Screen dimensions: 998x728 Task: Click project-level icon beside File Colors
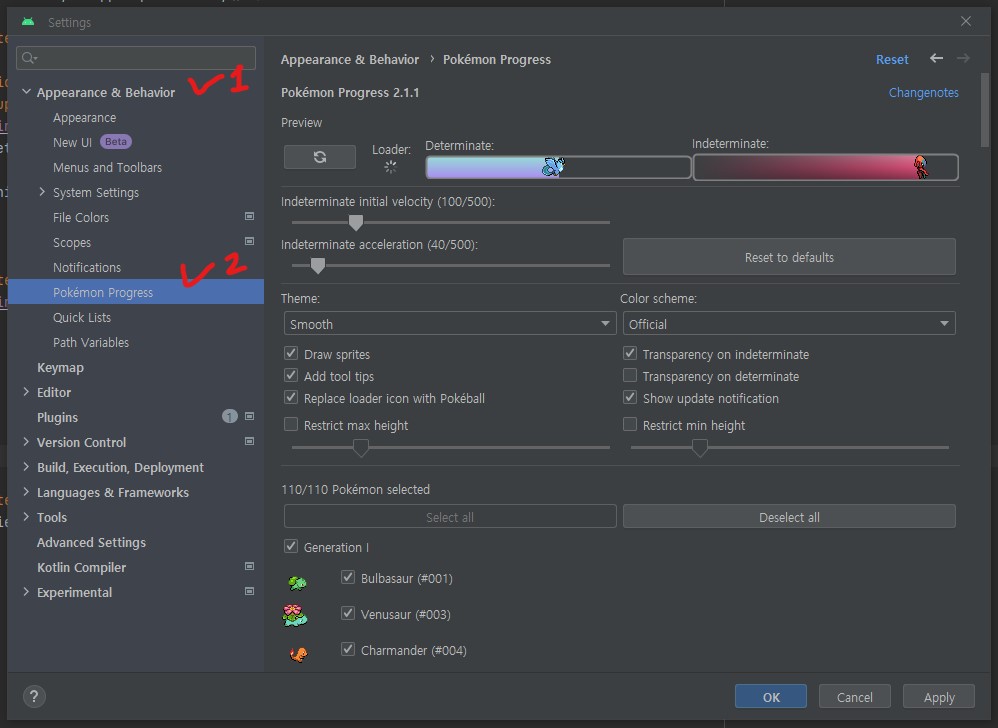coord(250,216)
